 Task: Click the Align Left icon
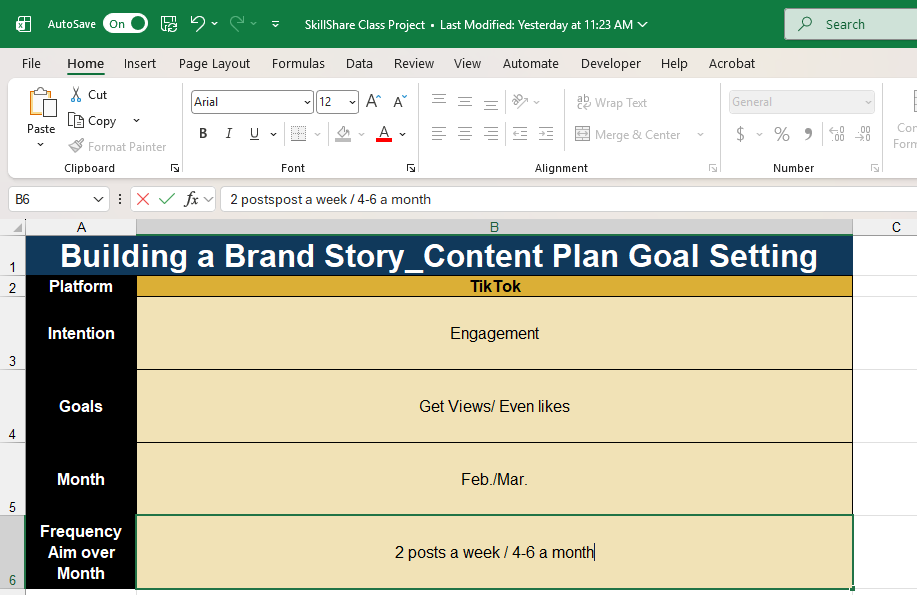click(439, 134)
